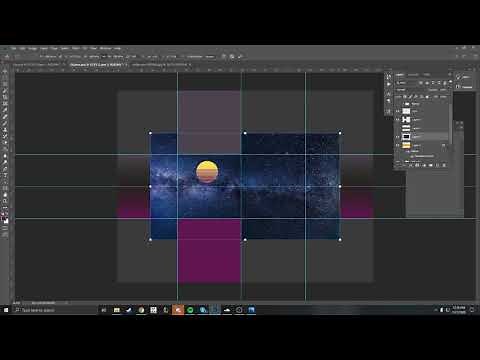Collapse effects arrow on yellow sun layer

pos(444,146)
